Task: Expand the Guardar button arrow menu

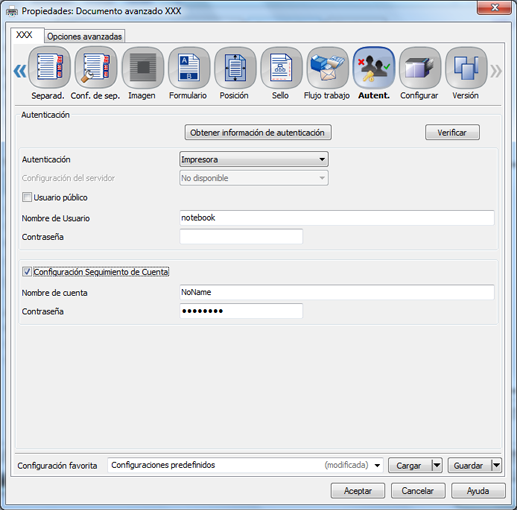Action: (496, 465)
